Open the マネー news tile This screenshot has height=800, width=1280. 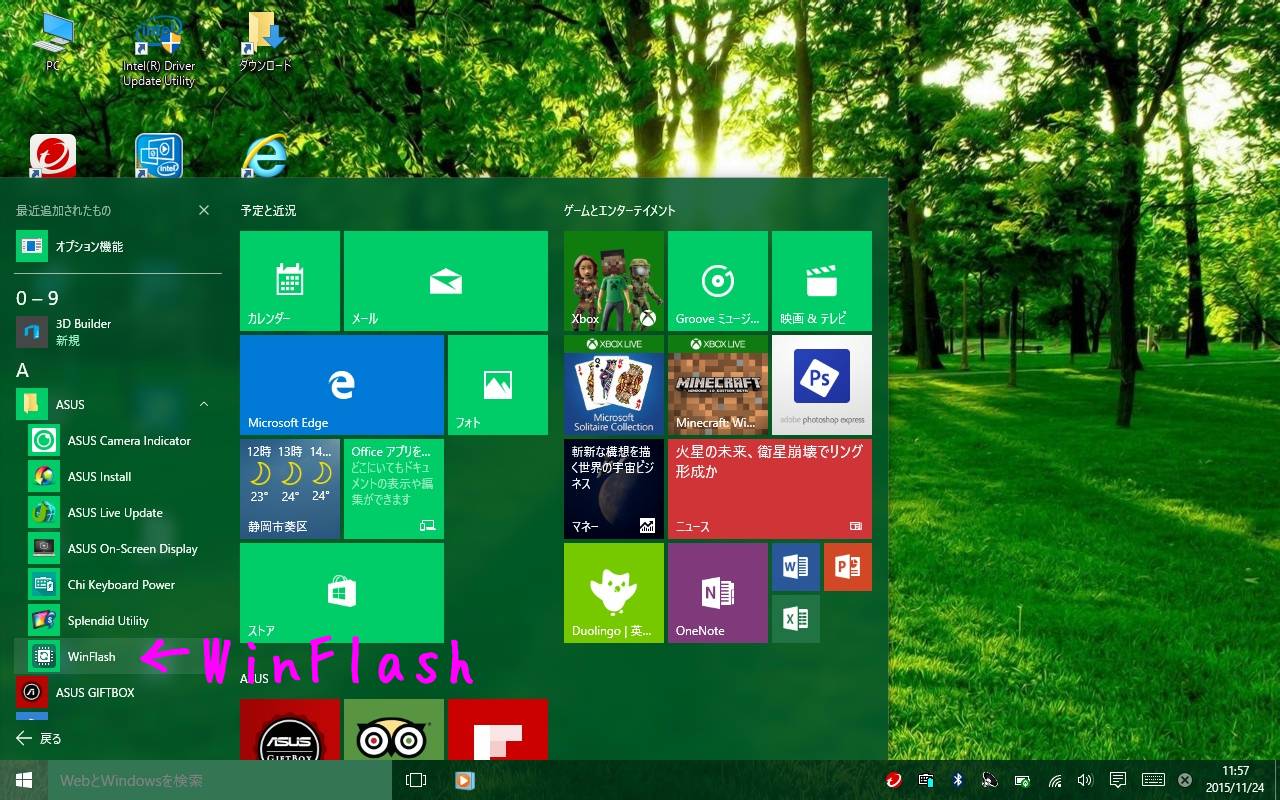(x=614, y=489)
